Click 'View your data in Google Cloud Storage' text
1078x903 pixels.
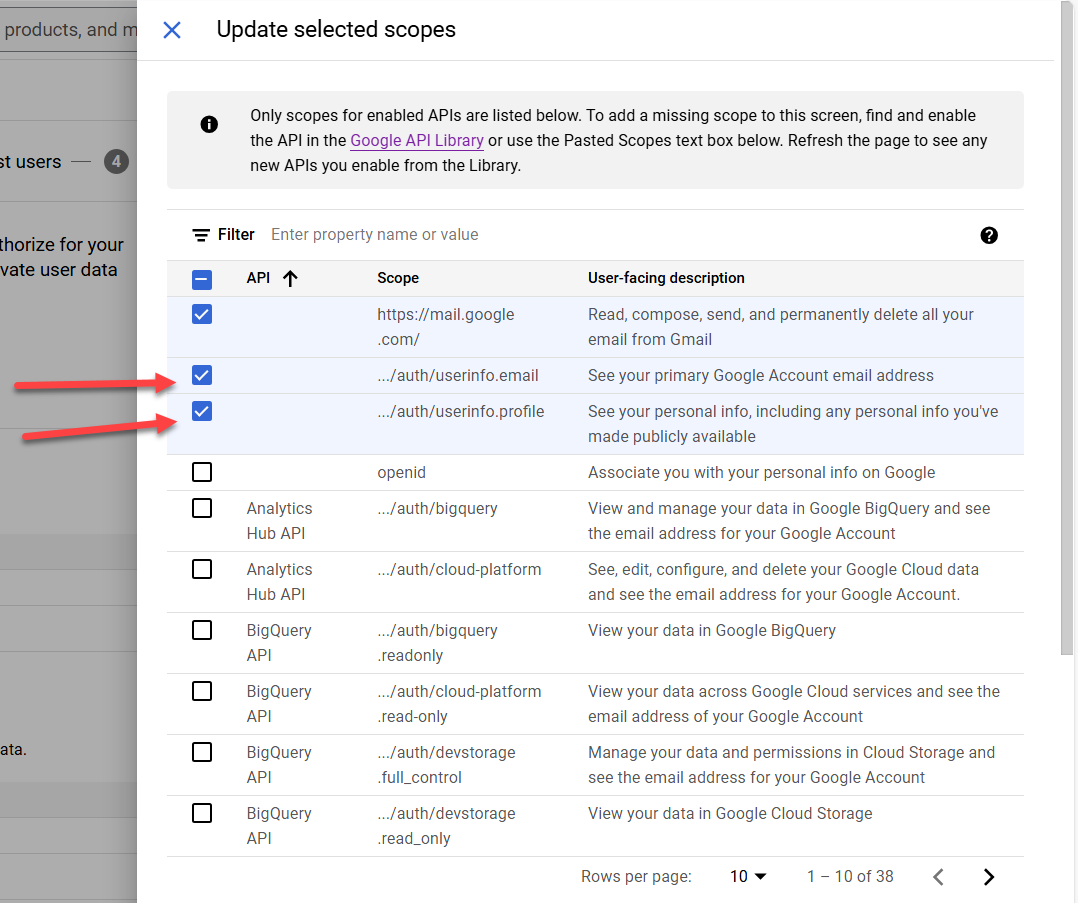(730, 814)
